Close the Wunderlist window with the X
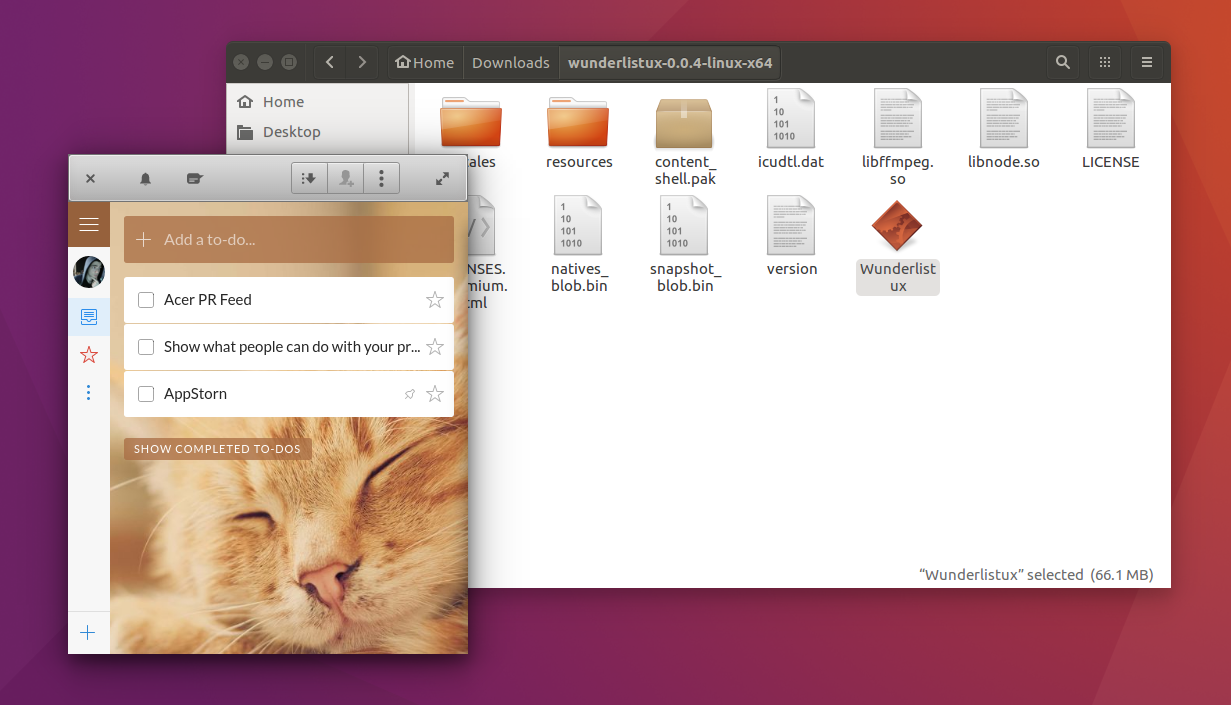The height and width of the screenshot is (705, 1231). click(x=90, y=178)
